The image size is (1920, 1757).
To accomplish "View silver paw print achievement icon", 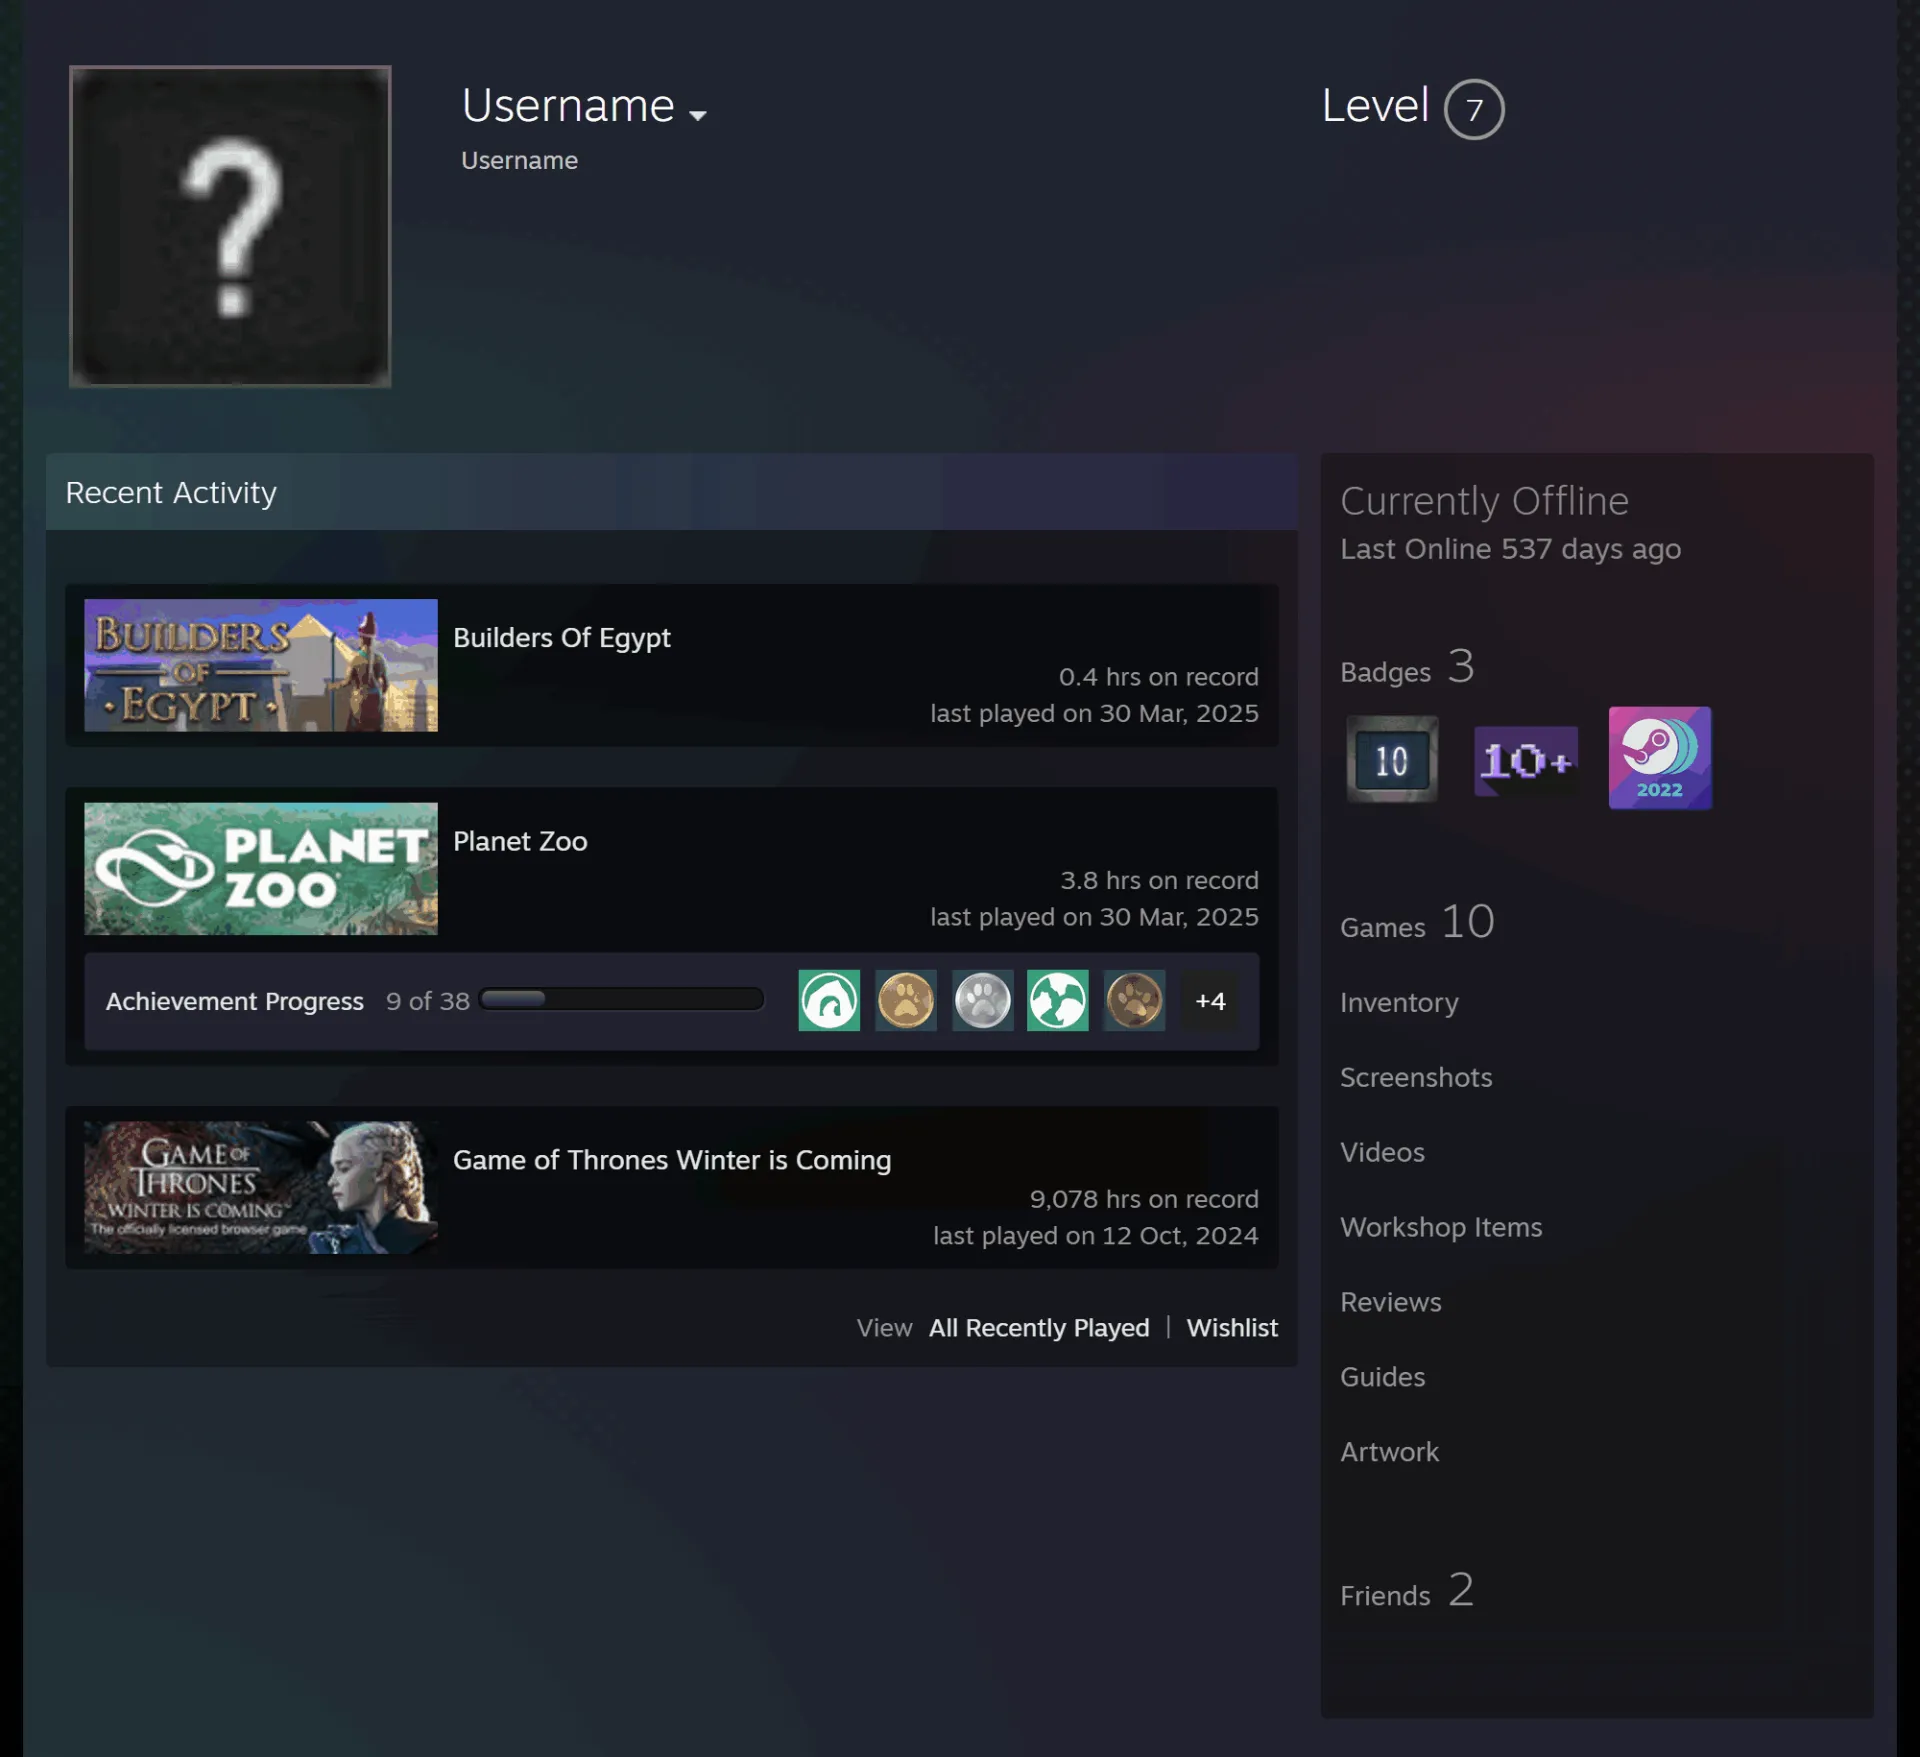I will (x=982, y=1000).
